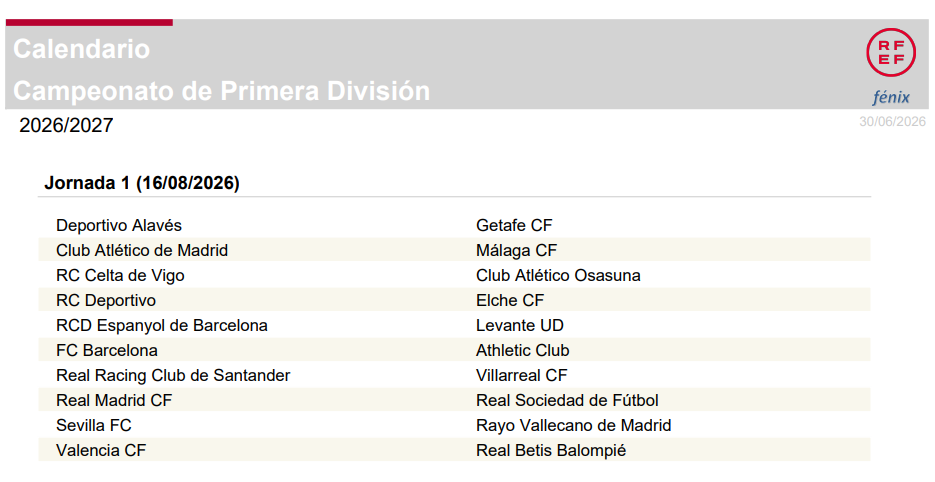
Task: Click FC Barcelona in fixture list
Action: [107, 351]
